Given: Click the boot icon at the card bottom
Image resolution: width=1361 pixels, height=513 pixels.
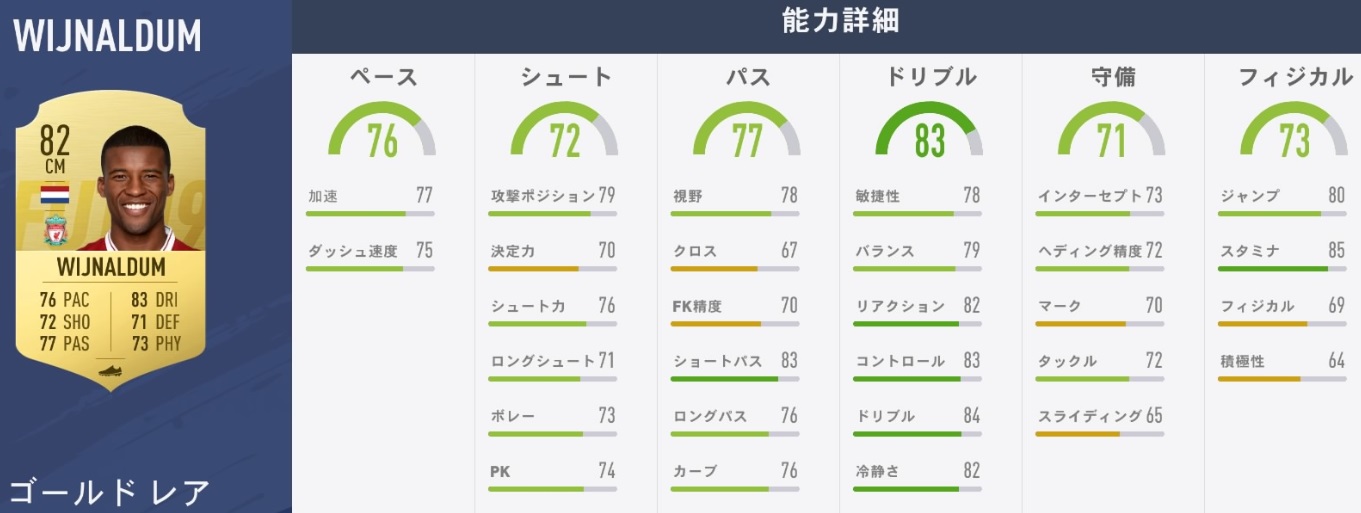Looking at the screenshot, I should pyautogui.click(x=110, y=370).
